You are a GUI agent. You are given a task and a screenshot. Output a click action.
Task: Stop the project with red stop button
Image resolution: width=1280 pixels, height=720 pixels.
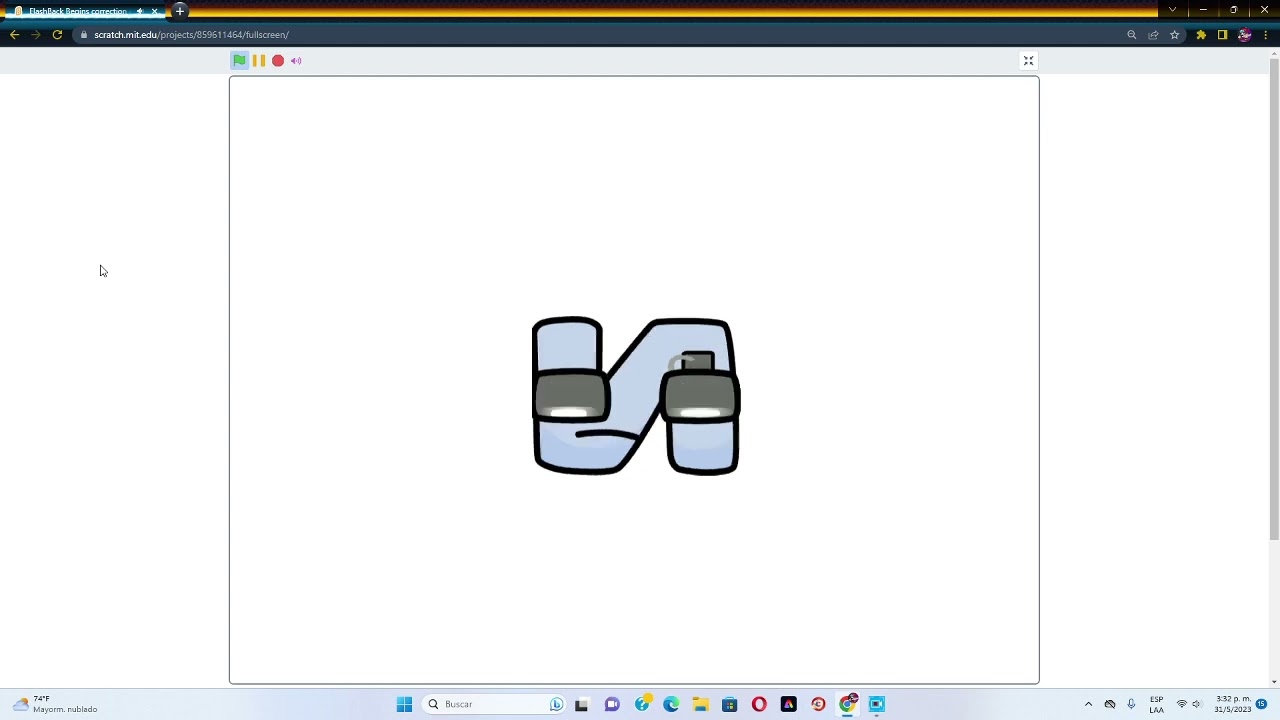coord(278,61)
